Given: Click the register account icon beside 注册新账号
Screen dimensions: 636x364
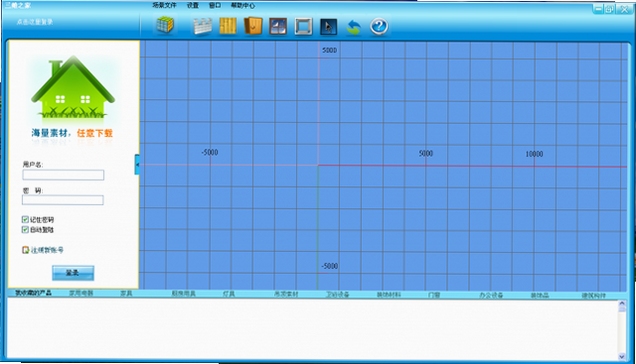Looking at the screenshot, I should pyautogui.click(x=26, y=250).
